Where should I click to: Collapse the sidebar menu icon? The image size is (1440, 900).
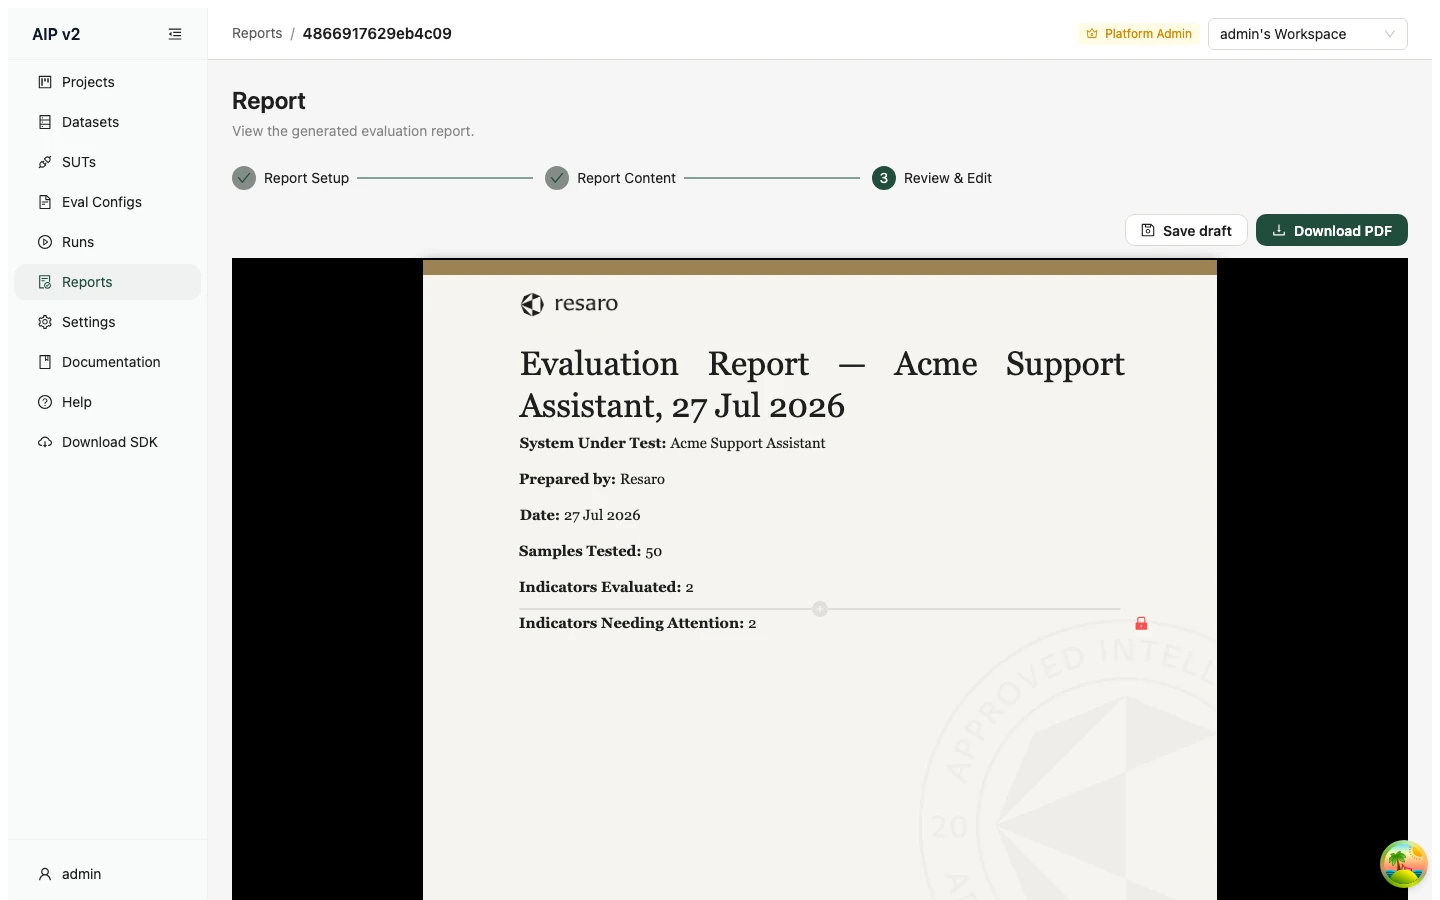(x=175, y=34)
